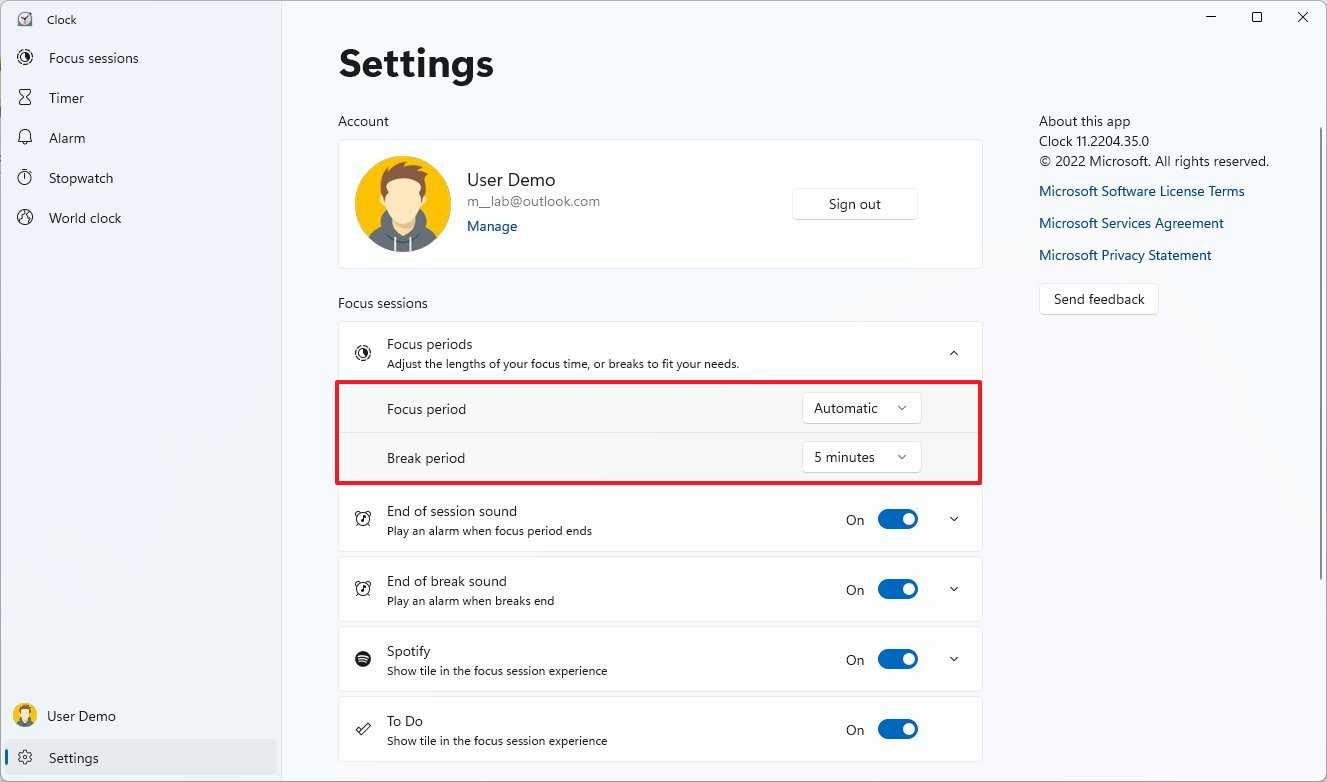Collapse the Focus periods section chevron
1327x782 pixels.
point(953,352)
